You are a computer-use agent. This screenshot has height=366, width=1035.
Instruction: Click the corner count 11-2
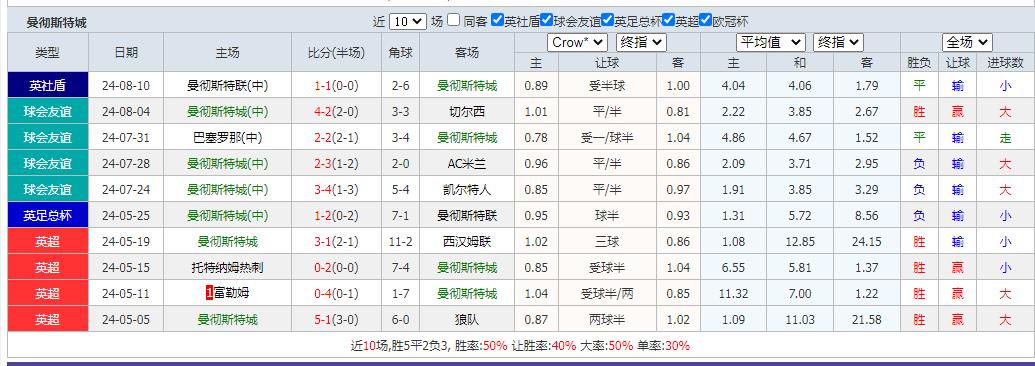pos(401,242)
